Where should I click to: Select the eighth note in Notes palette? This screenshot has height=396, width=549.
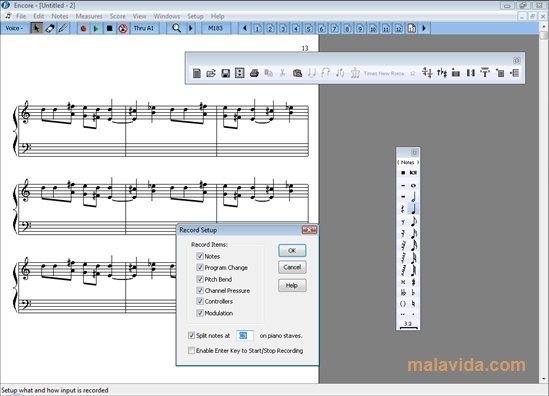tap(414, 221)
